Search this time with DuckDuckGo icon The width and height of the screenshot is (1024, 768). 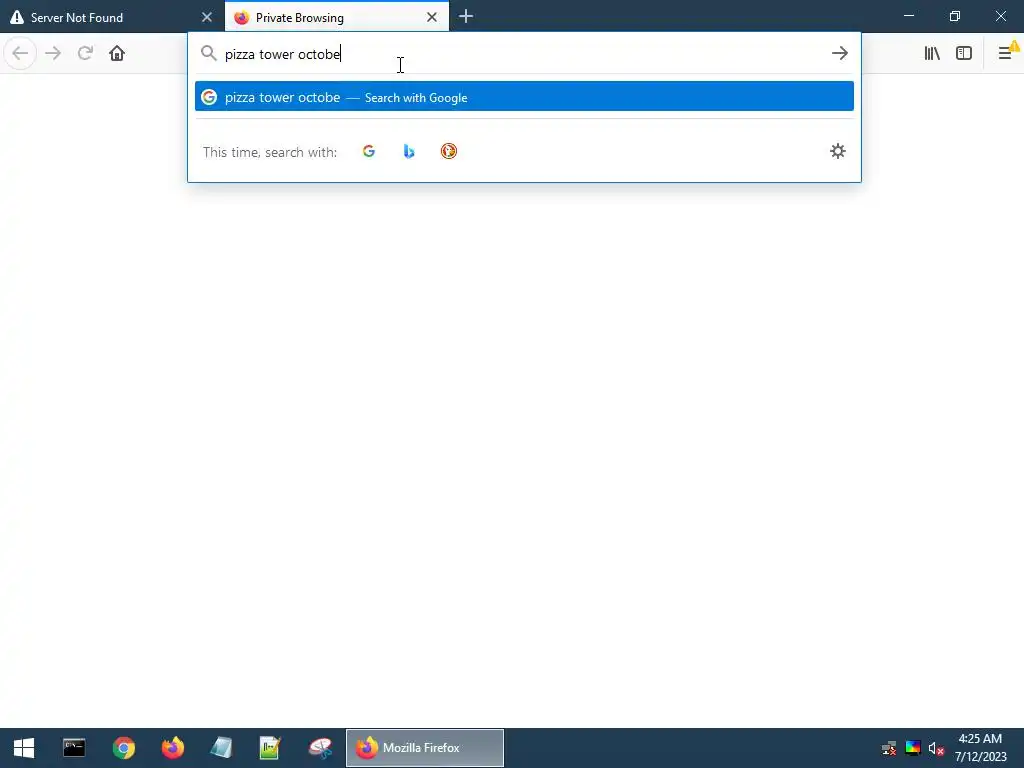point(449,152)
